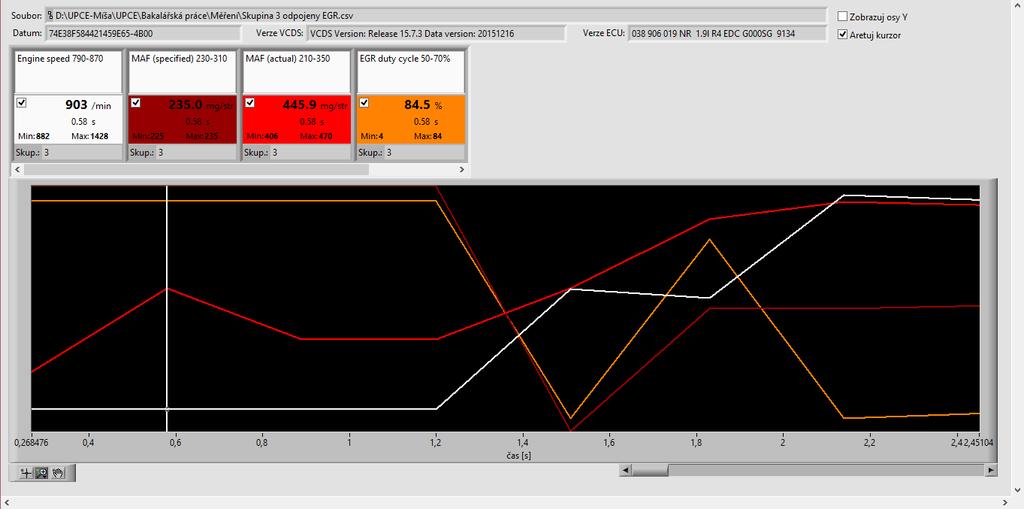1024x509 pixels.
Task: Click the Min:4 EGR duty readout
Action: click(372, 136)
